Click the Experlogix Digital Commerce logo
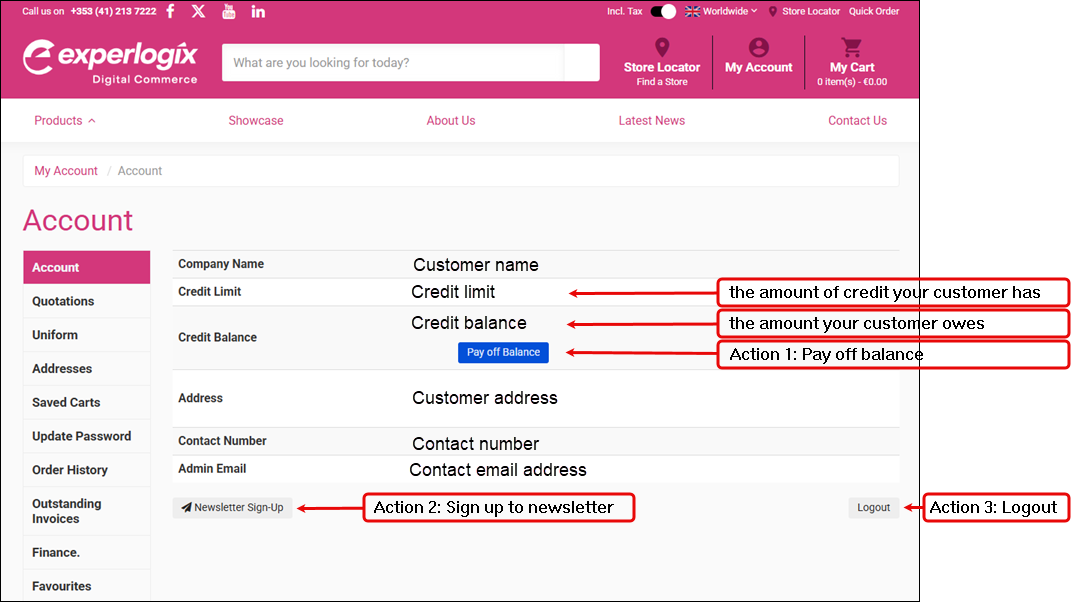 pyautogui.click(x=110, y=61)
